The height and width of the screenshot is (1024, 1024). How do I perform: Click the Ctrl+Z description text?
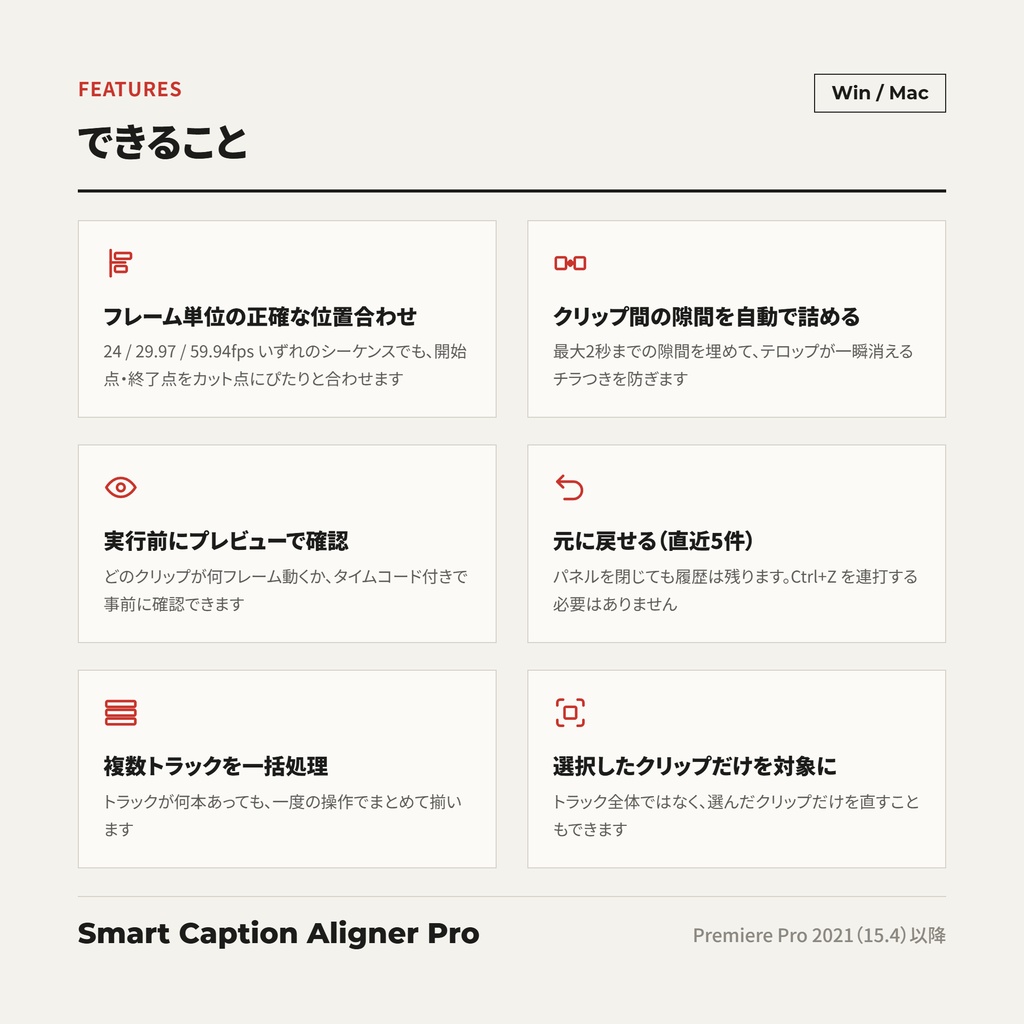(735, 590)
